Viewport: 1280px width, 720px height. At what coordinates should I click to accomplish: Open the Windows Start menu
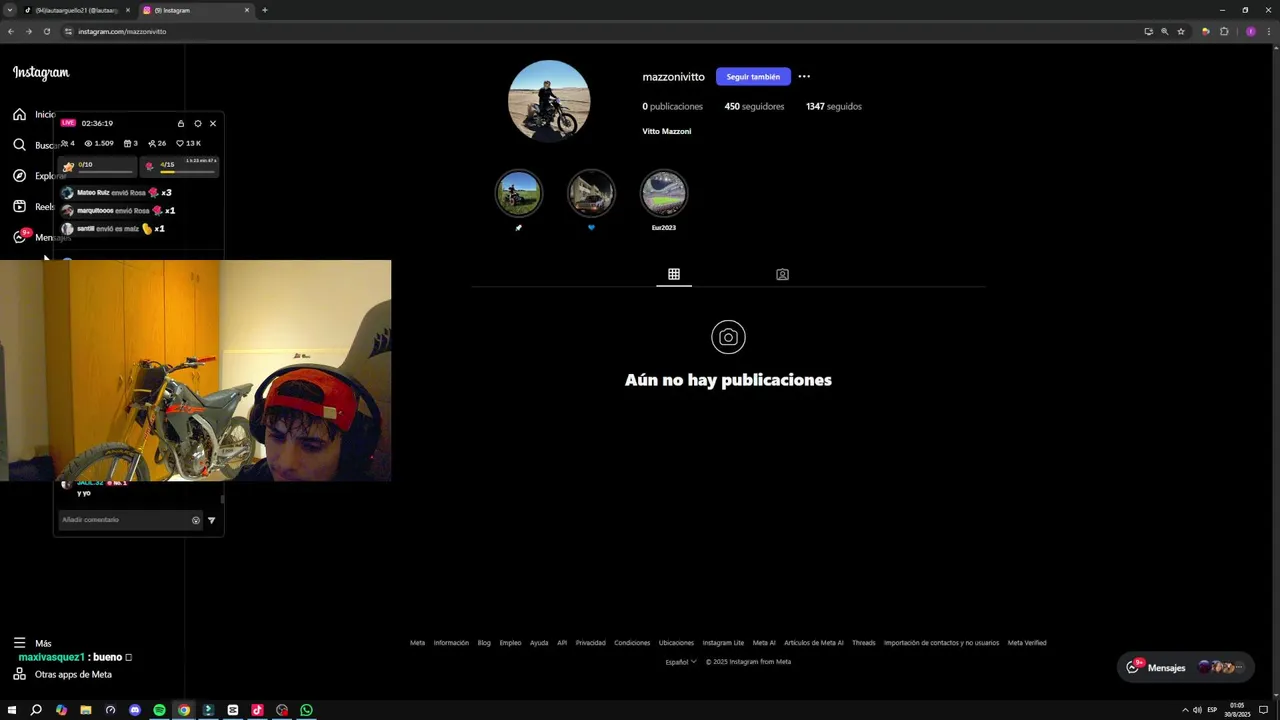point(12,710)
